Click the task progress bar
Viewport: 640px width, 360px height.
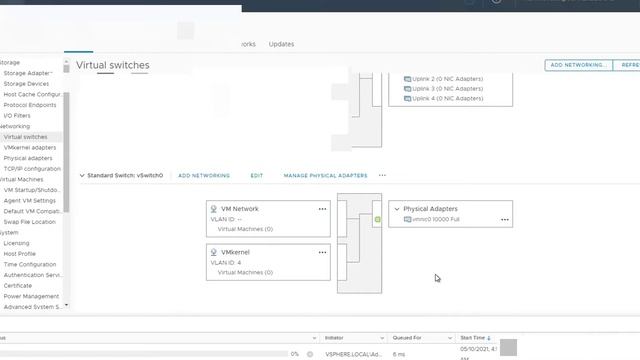tap(144, 354)
